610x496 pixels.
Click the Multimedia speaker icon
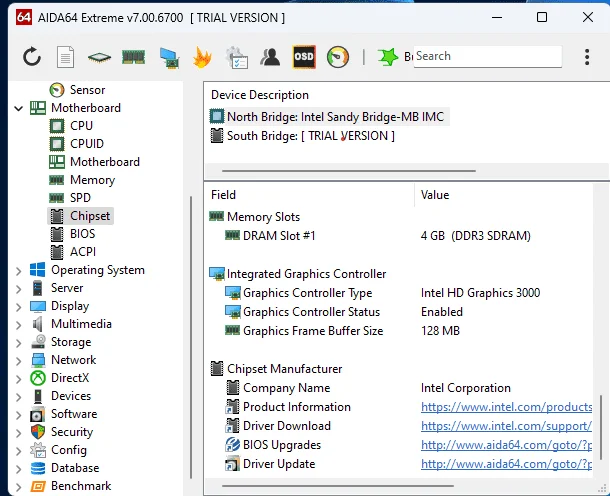[x=37, y=324]
